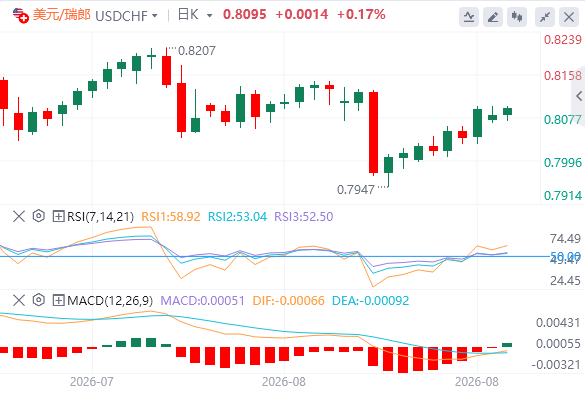This screenshot has width=585, height=393.
Task: Remove the MACD indicator panel
Action: click(x=19, y=300)
